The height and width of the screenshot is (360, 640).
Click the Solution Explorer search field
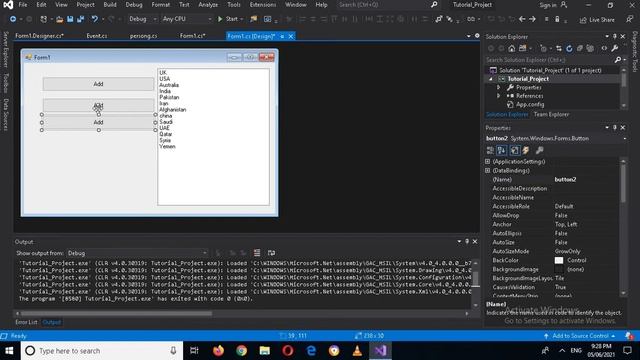(549, 60)
